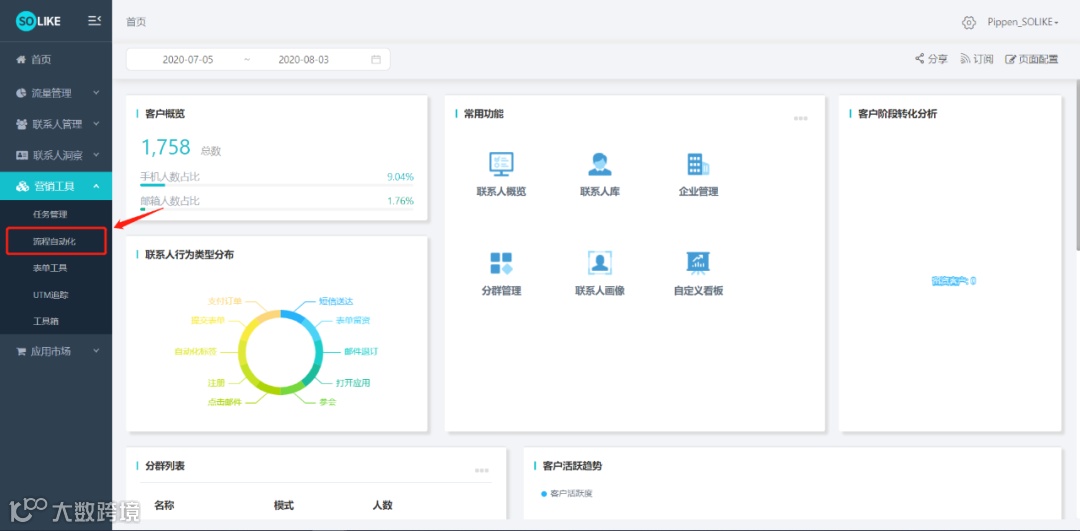This screenshot has width=1080, height=531.
Task: Click the 支付订单 donut chart label
Action: [225, 302]
